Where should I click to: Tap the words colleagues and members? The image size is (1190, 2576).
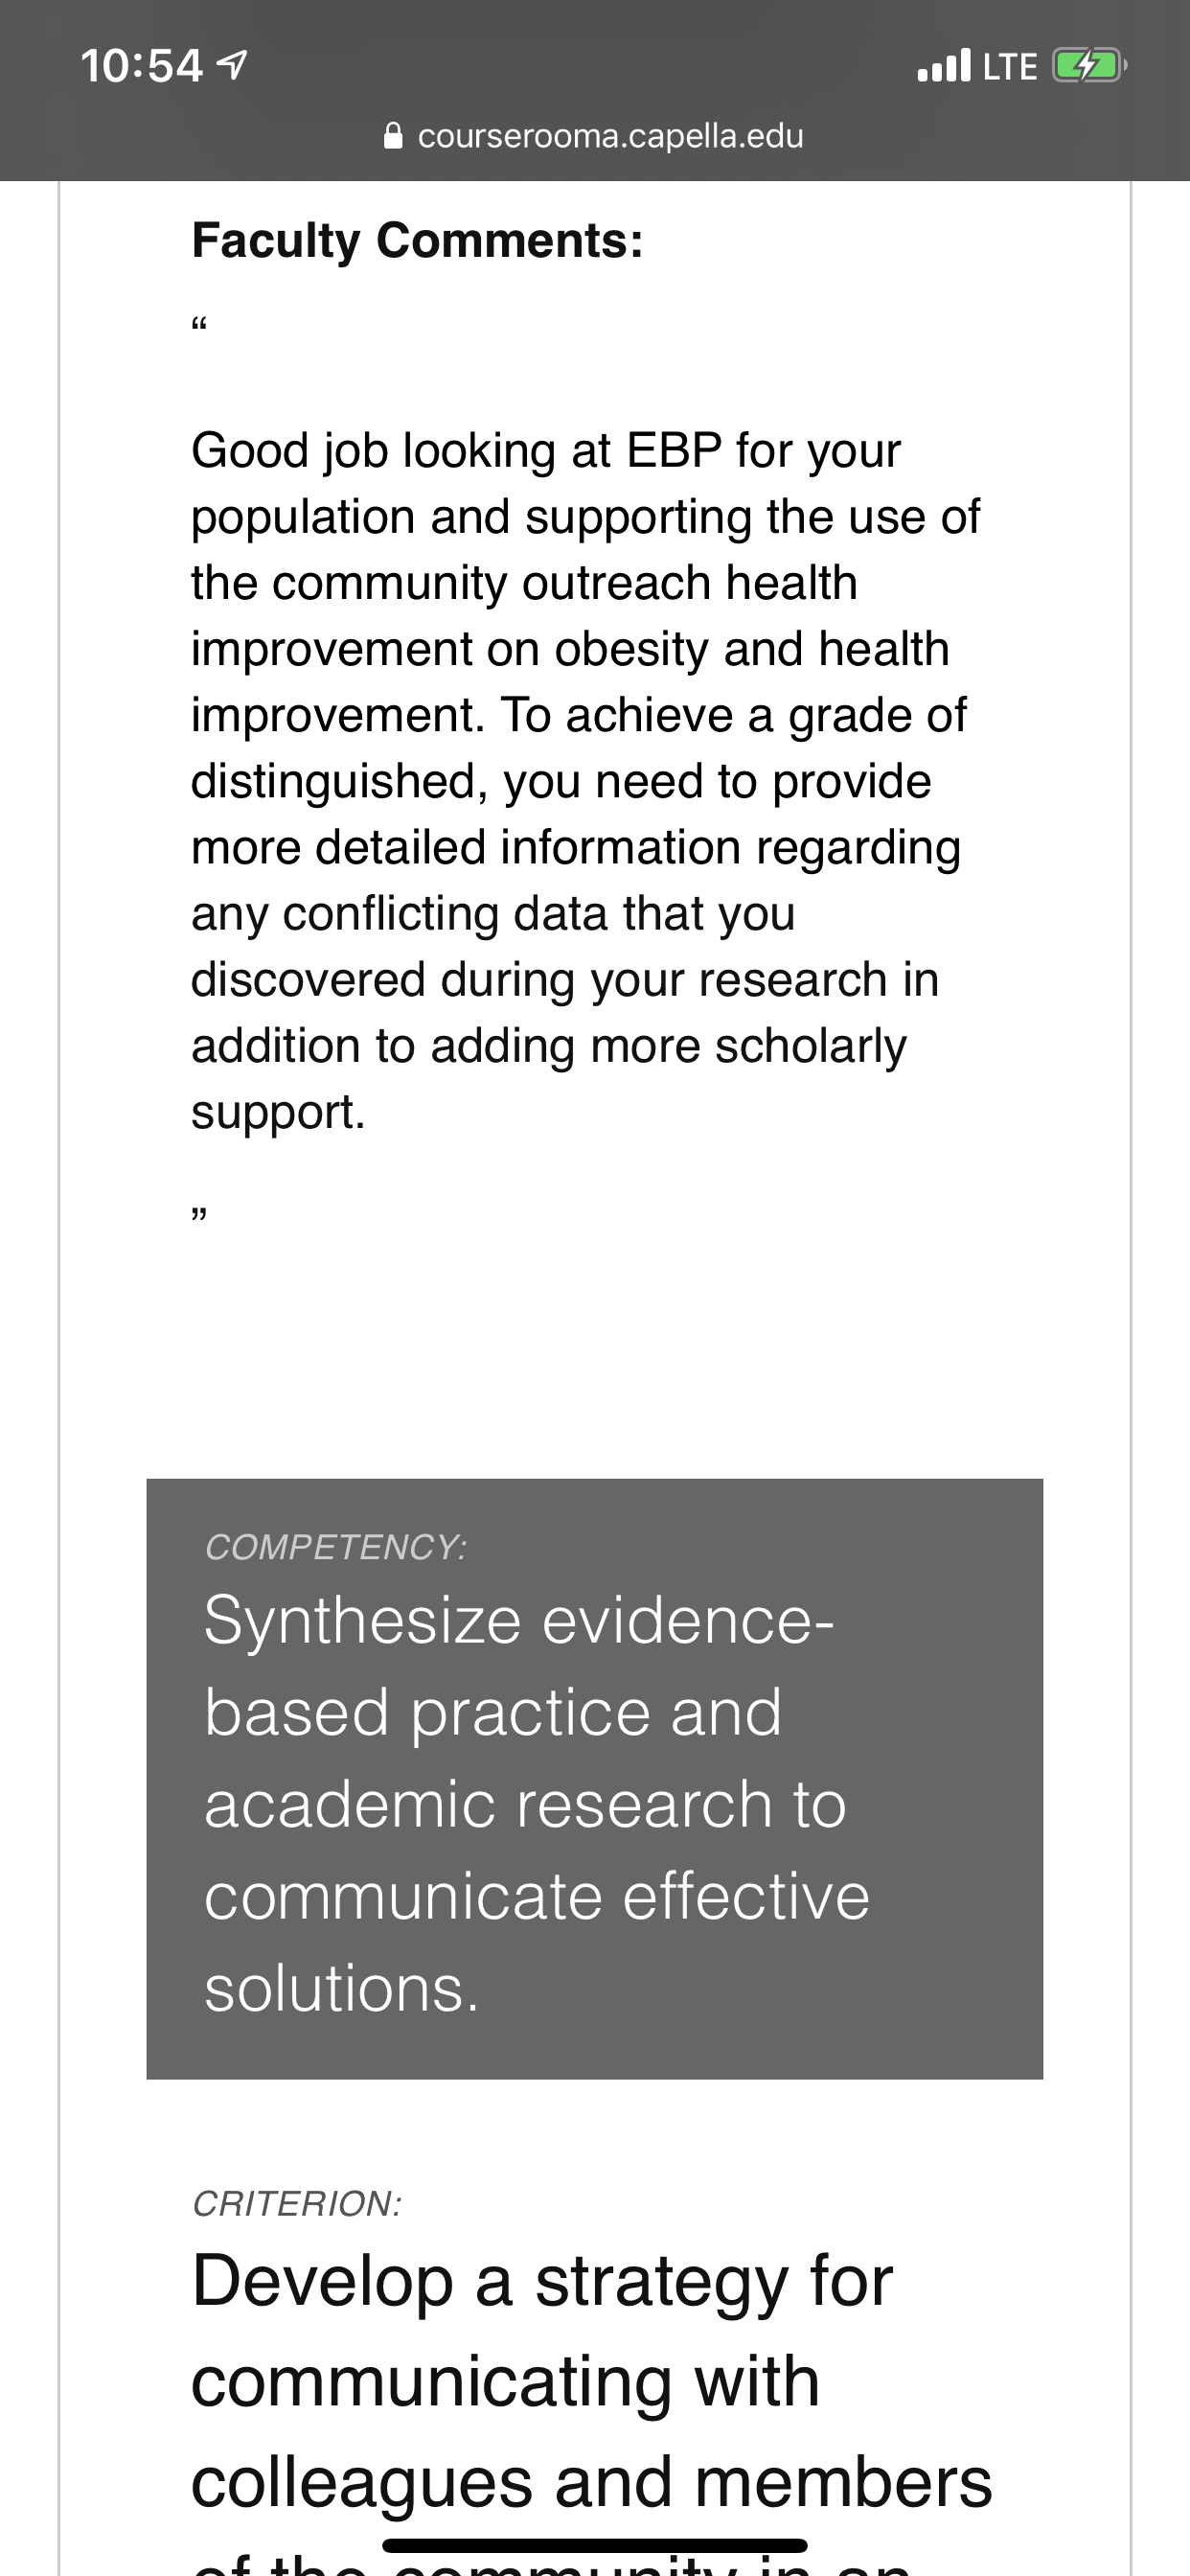click(592, 2483)
